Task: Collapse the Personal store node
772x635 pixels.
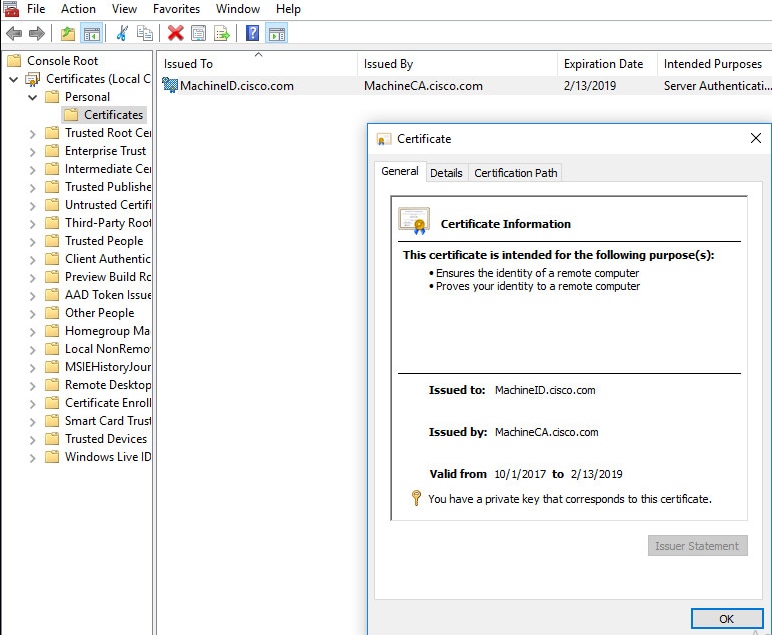Action: (x=32, y=97)
